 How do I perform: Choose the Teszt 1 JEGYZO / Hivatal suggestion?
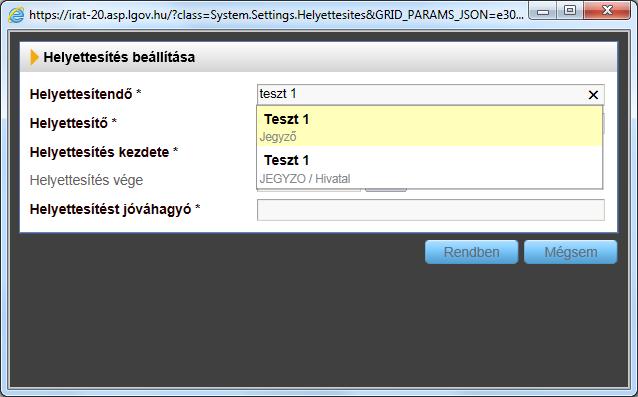429,167
